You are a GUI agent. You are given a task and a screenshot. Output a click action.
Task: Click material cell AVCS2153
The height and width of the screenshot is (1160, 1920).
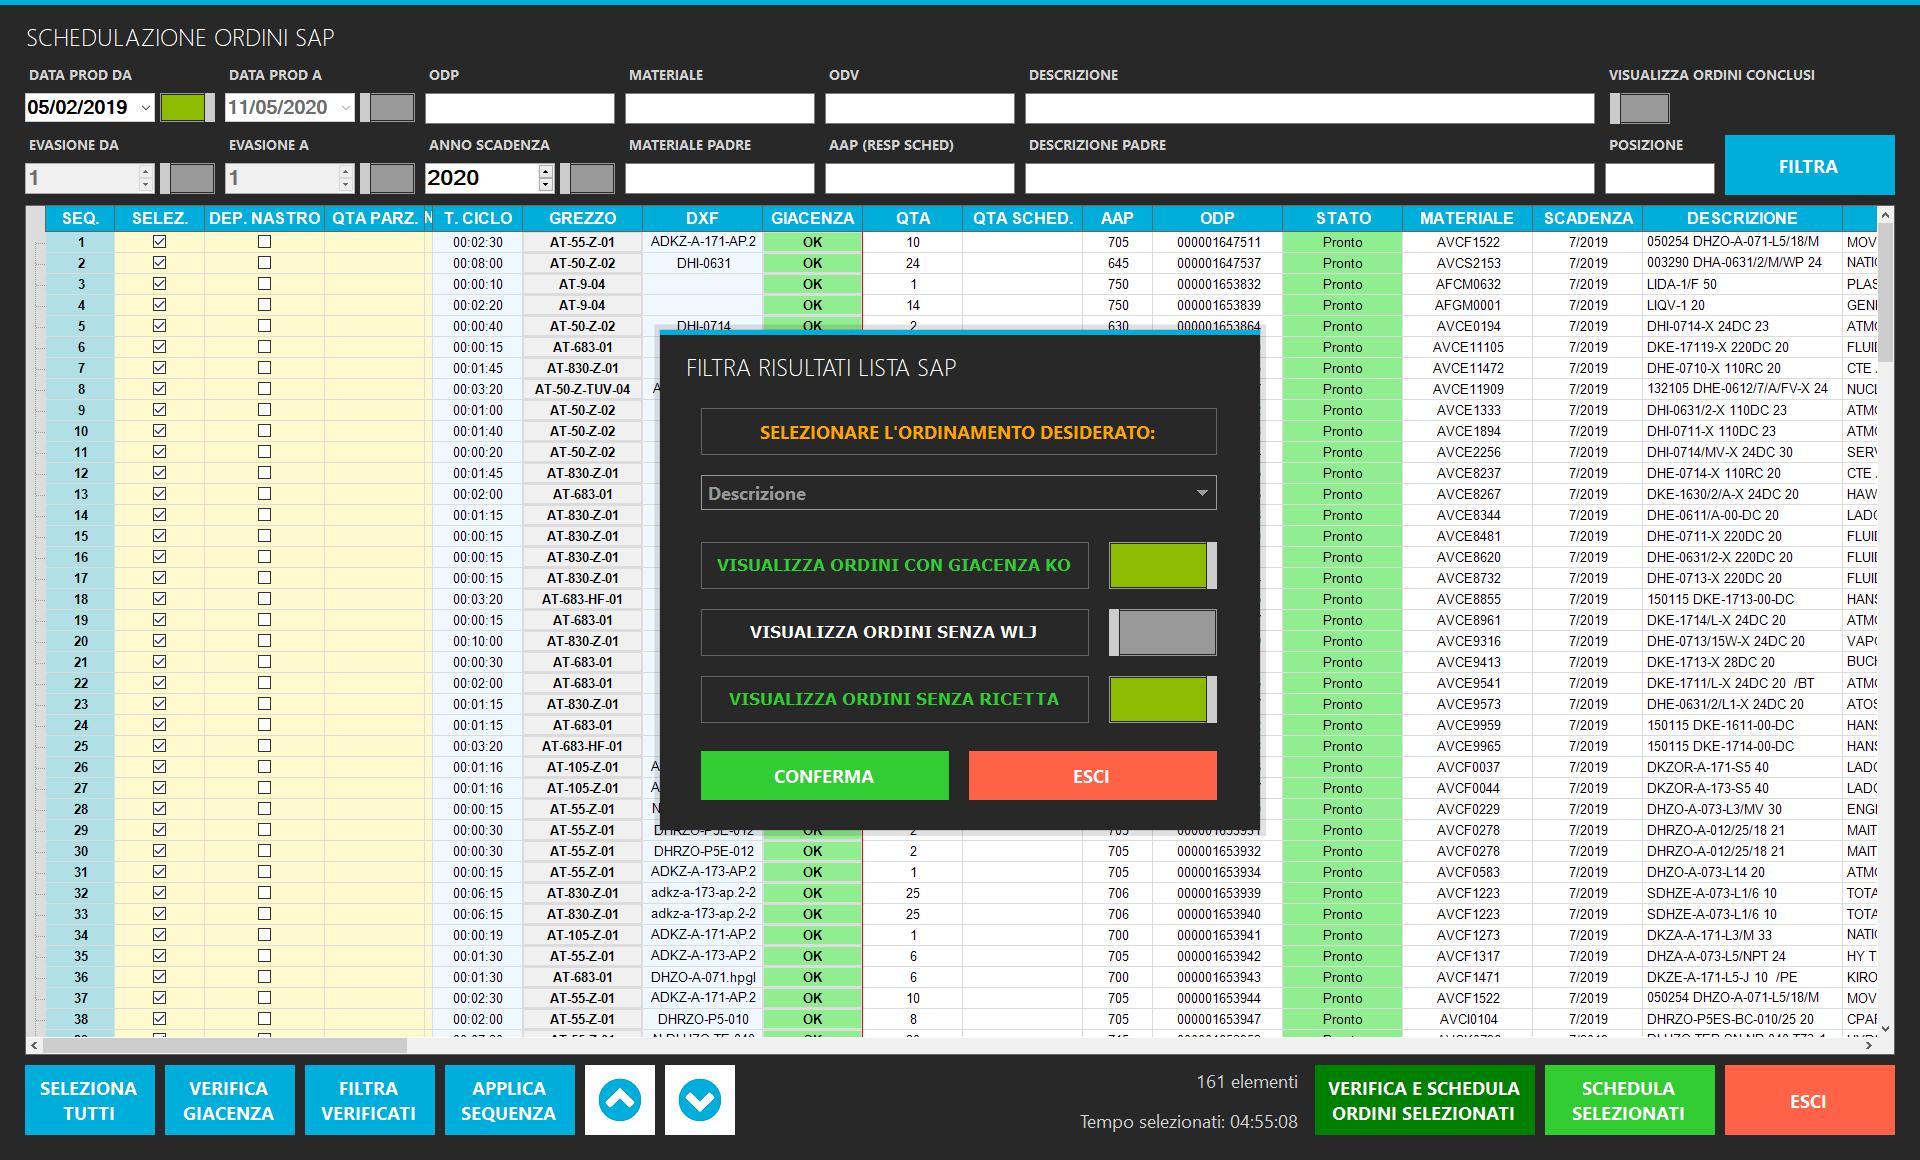pyautogui.click(x=1468, y=263)
